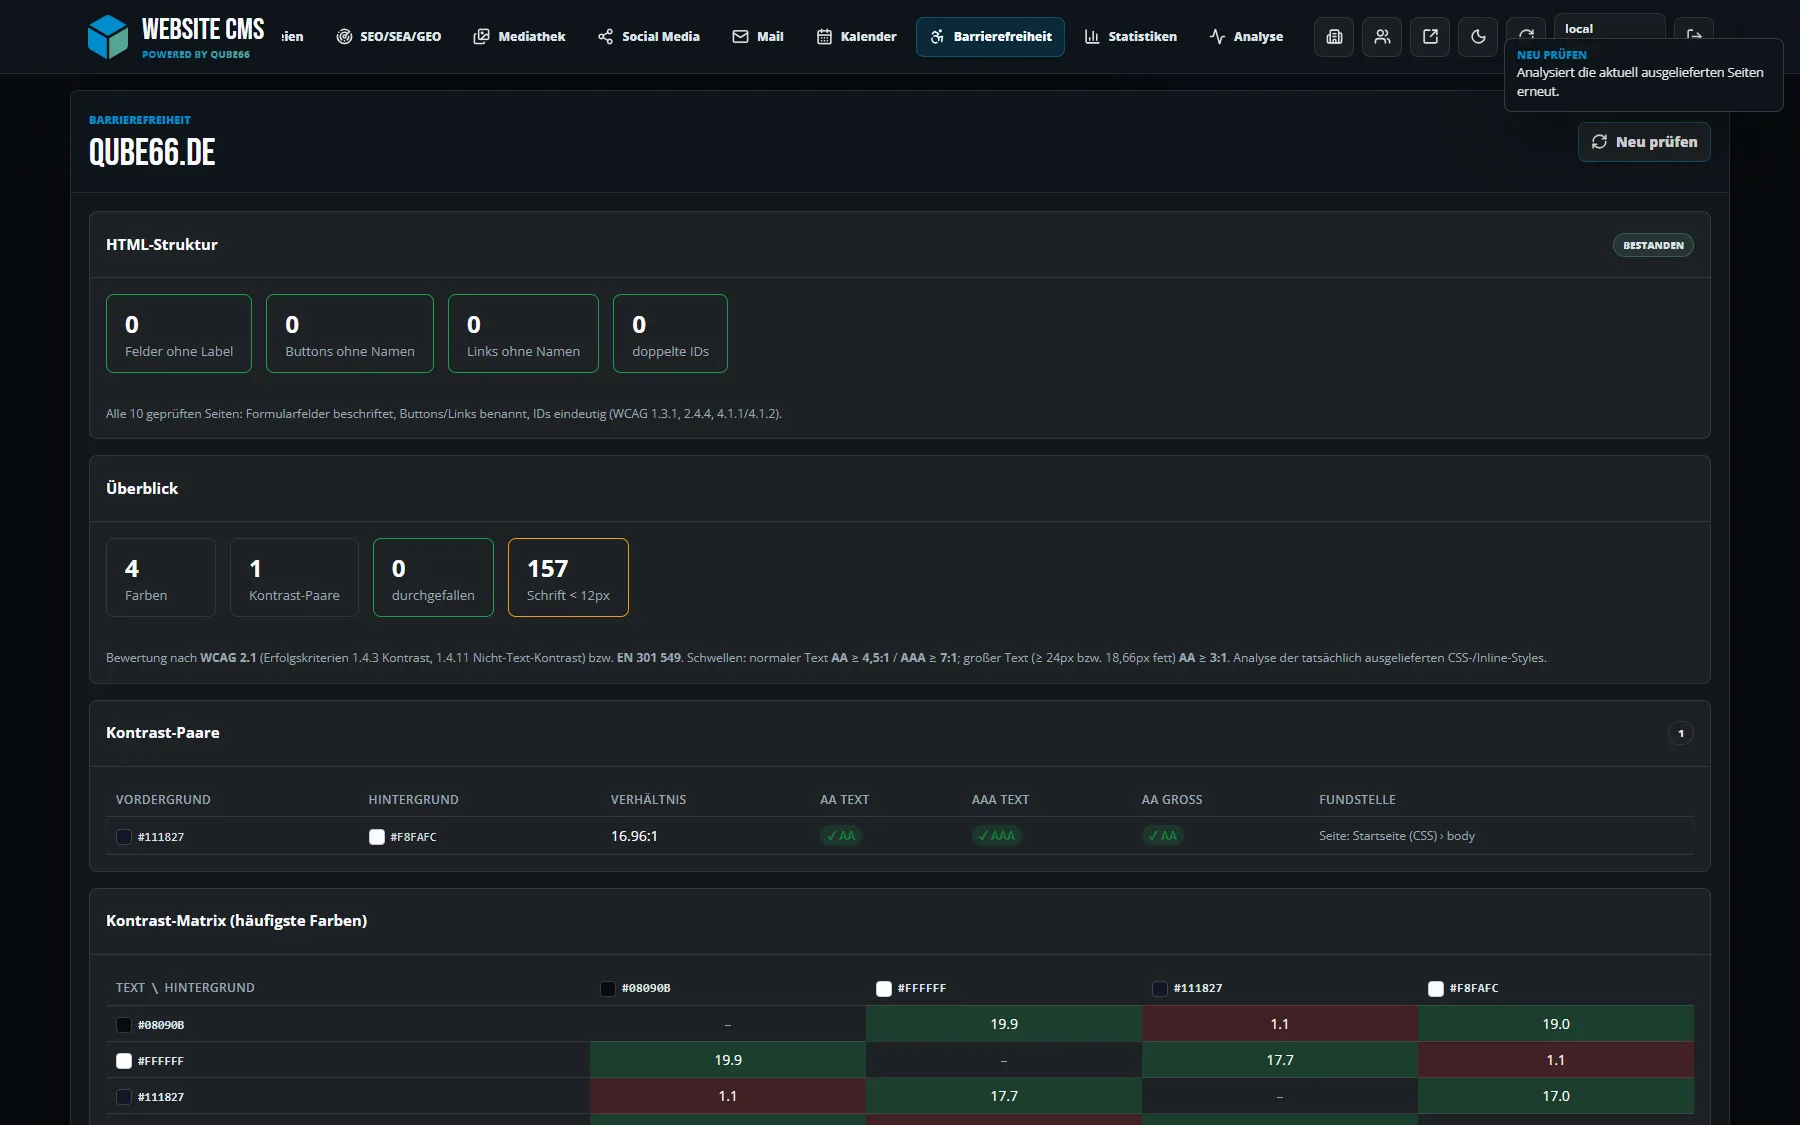Click the Neu prüfen button

pos(1644,142)
